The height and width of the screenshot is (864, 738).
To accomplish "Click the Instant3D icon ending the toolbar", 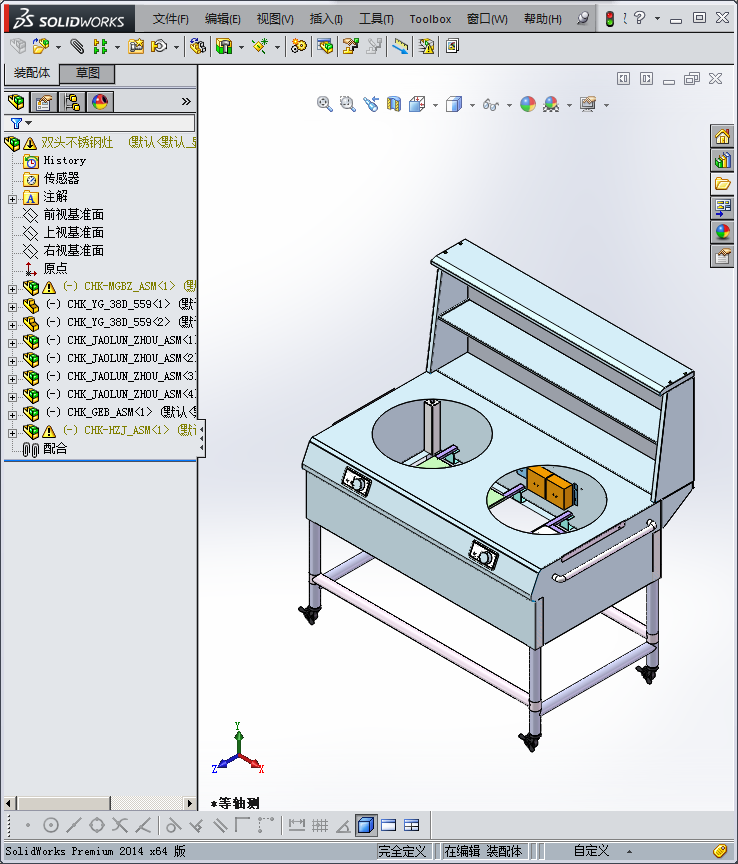I will click(453, 46).
